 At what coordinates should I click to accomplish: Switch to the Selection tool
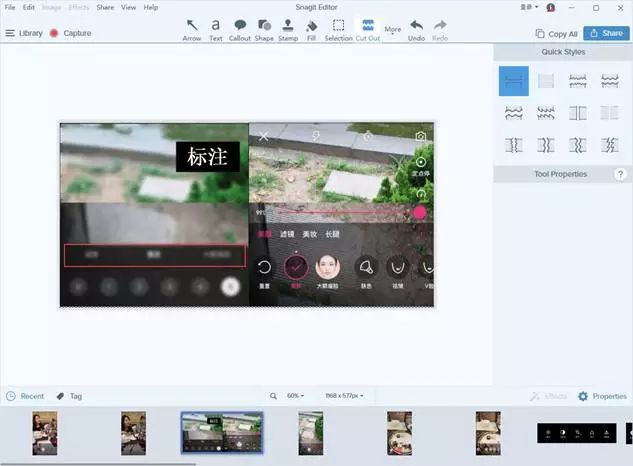pos(338,29)
